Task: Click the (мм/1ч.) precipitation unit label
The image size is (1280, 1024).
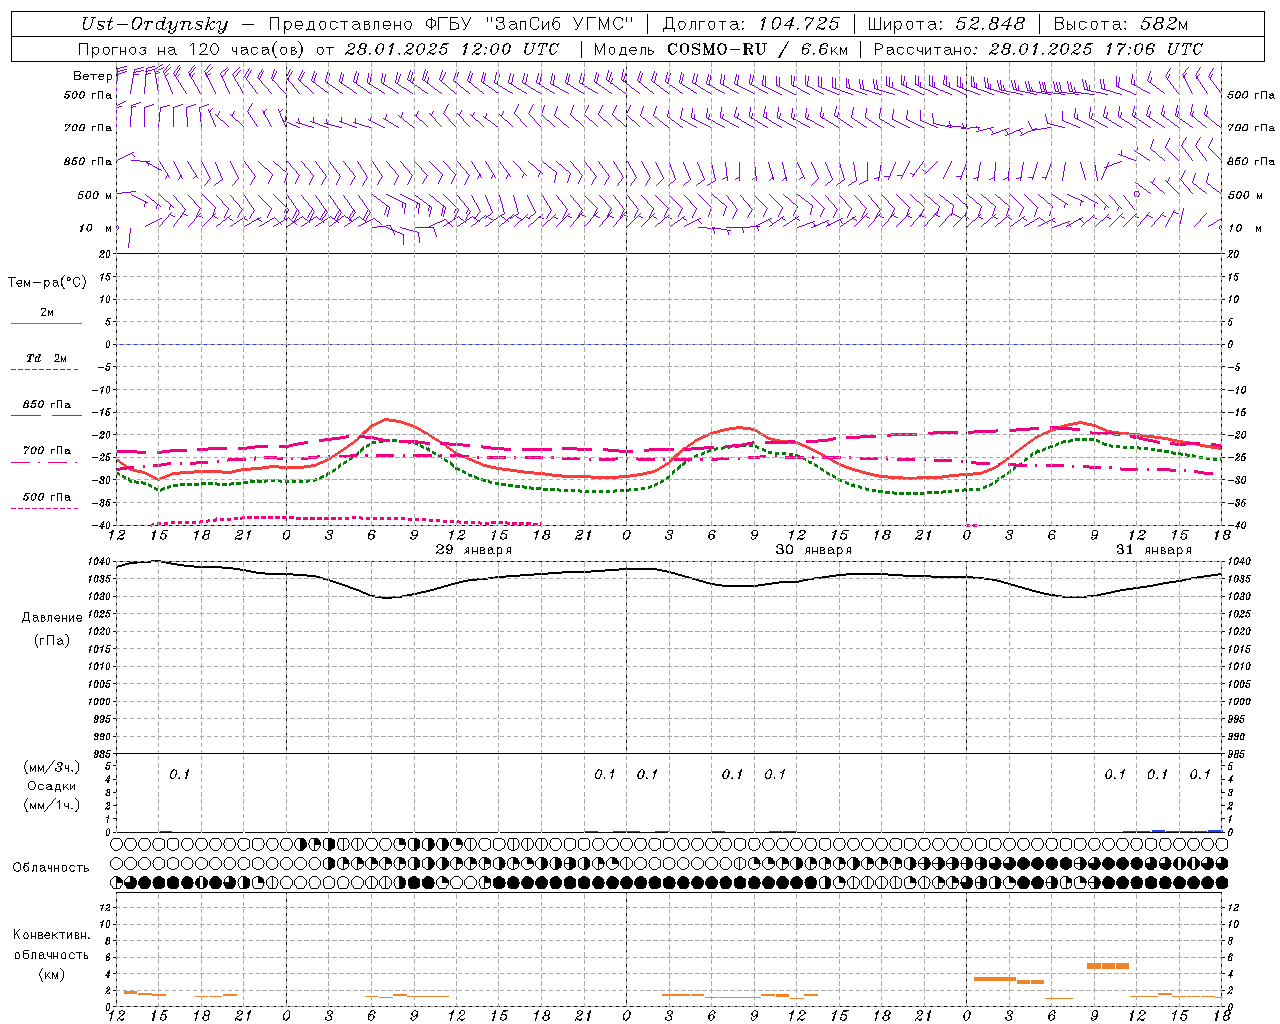Action: click(x=52, y=805)
